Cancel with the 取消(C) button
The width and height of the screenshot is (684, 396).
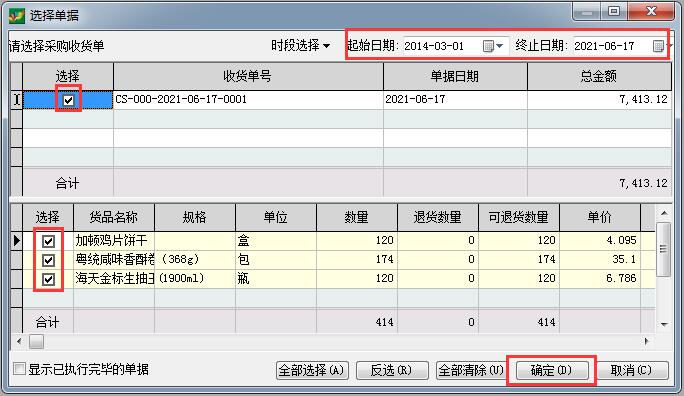pos(632,371)
